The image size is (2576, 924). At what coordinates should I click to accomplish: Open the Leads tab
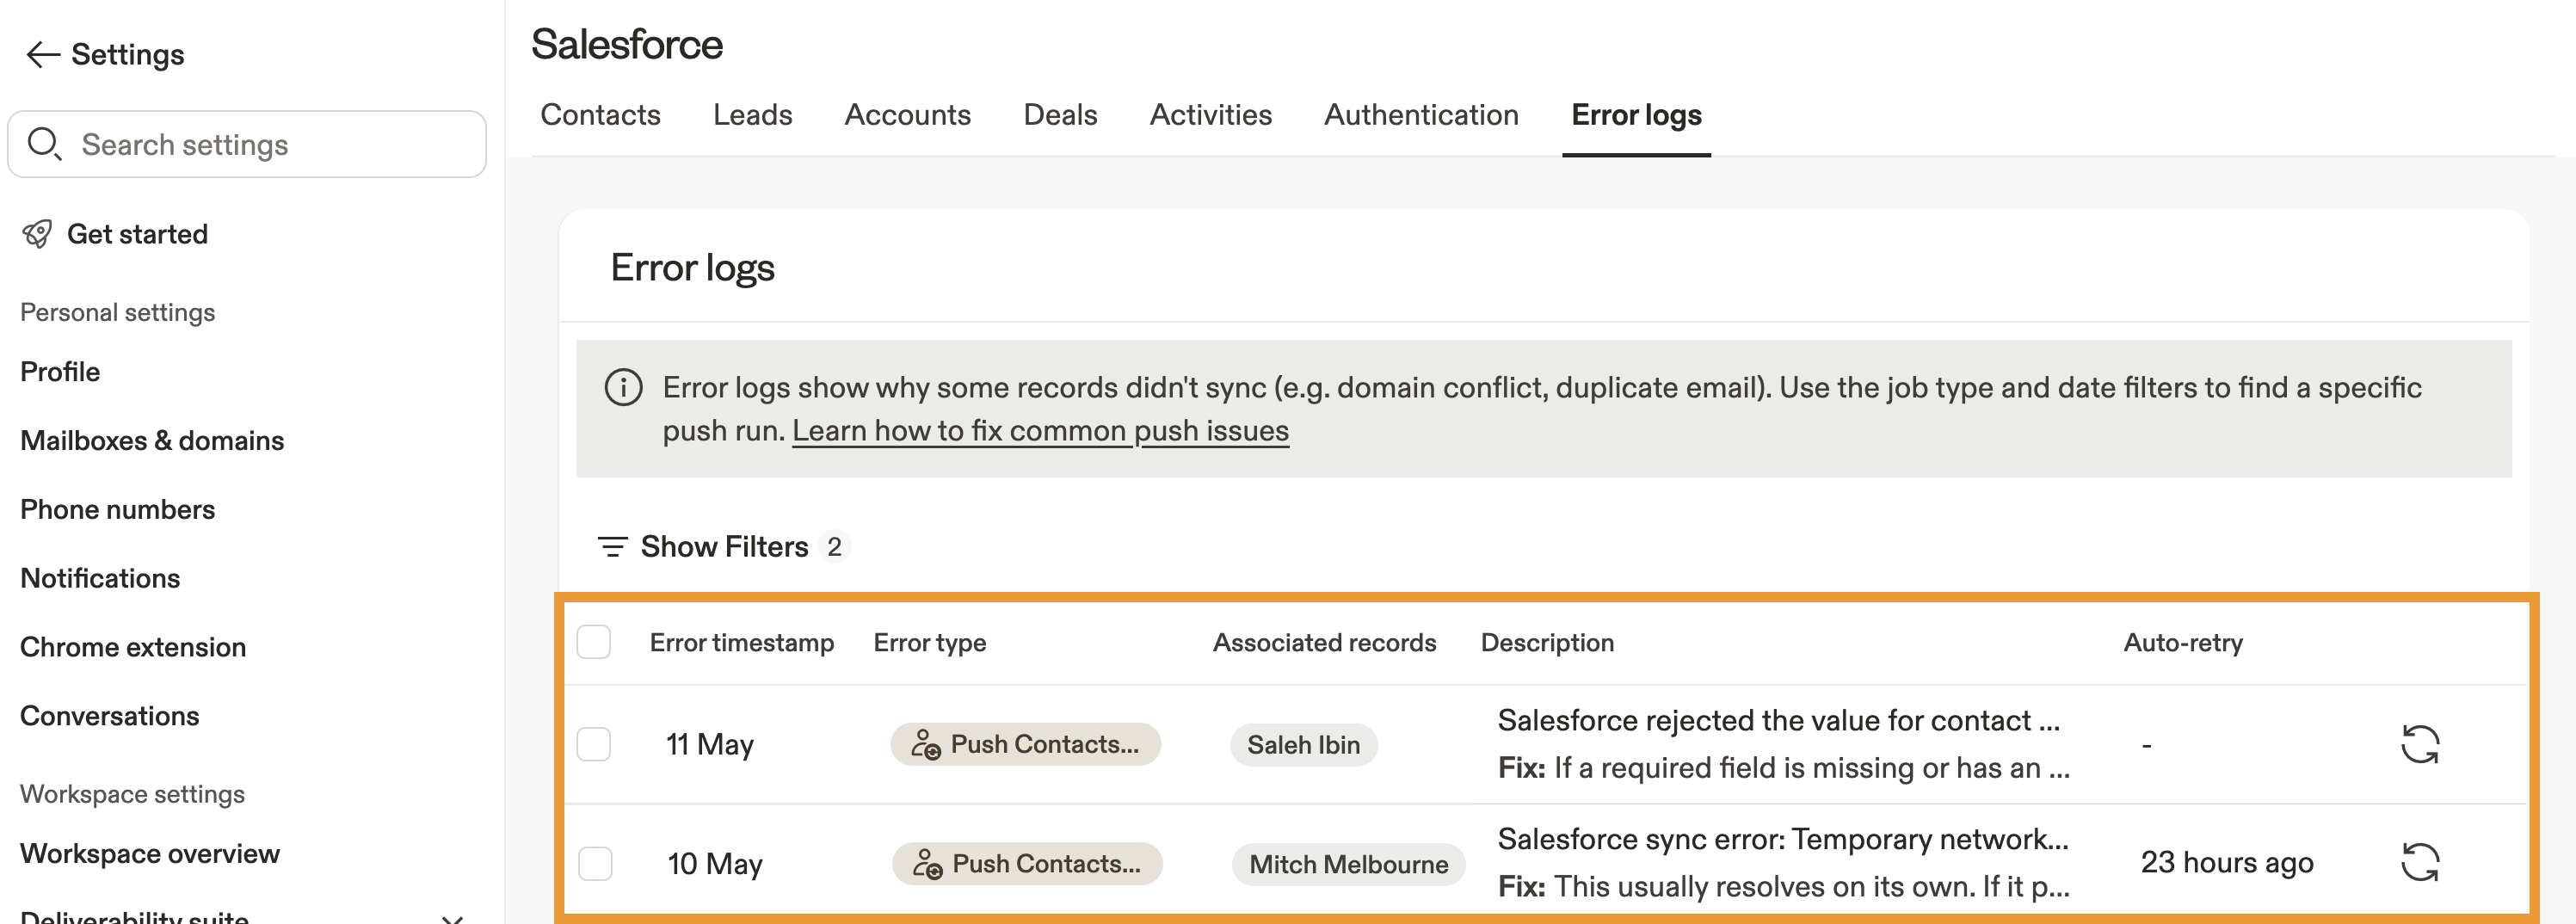[x=752, y=115]
